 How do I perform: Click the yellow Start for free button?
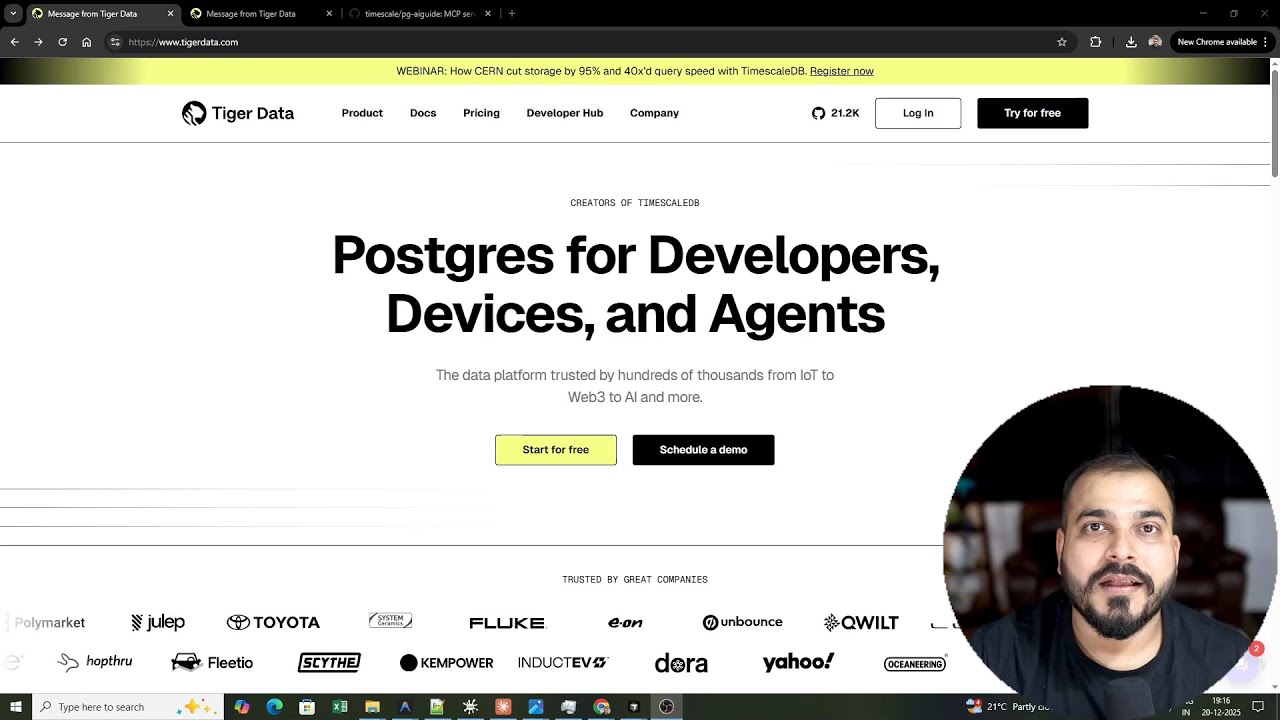click(556, 450)
